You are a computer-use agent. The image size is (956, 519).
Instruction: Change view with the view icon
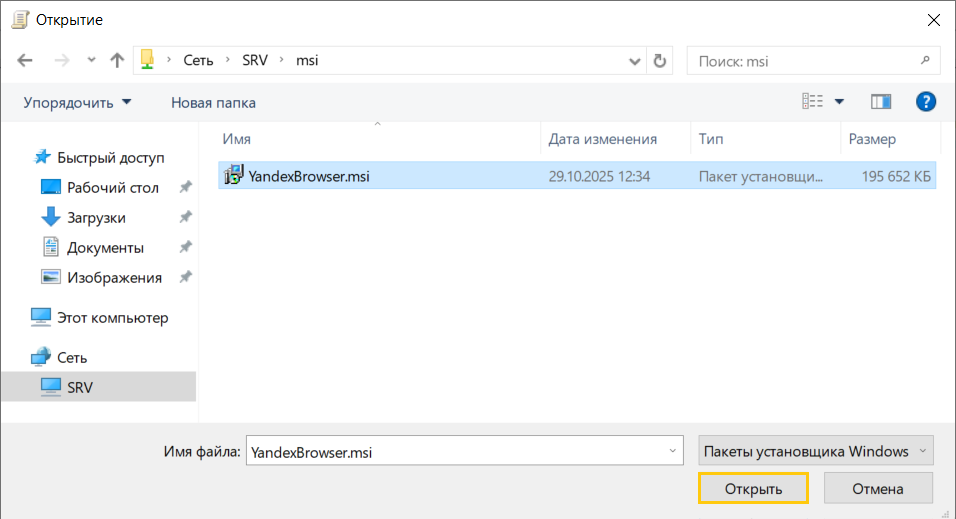[x=812, y=101]
